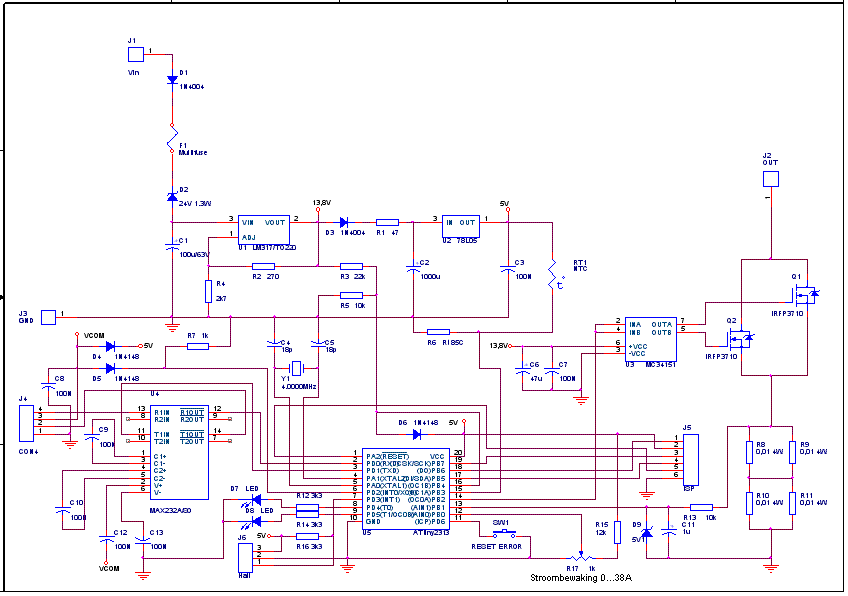Click the J2 OUT connector square

770,180
